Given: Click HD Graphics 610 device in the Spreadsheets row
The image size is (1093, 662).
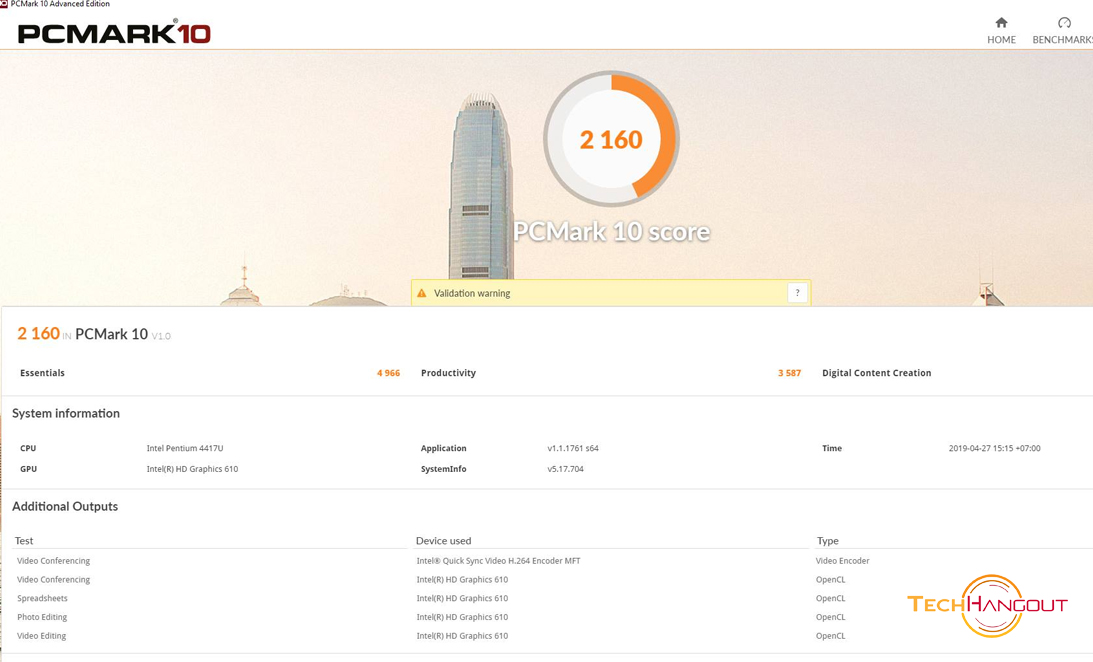Looking at the screenshot, I should [462, 599].
